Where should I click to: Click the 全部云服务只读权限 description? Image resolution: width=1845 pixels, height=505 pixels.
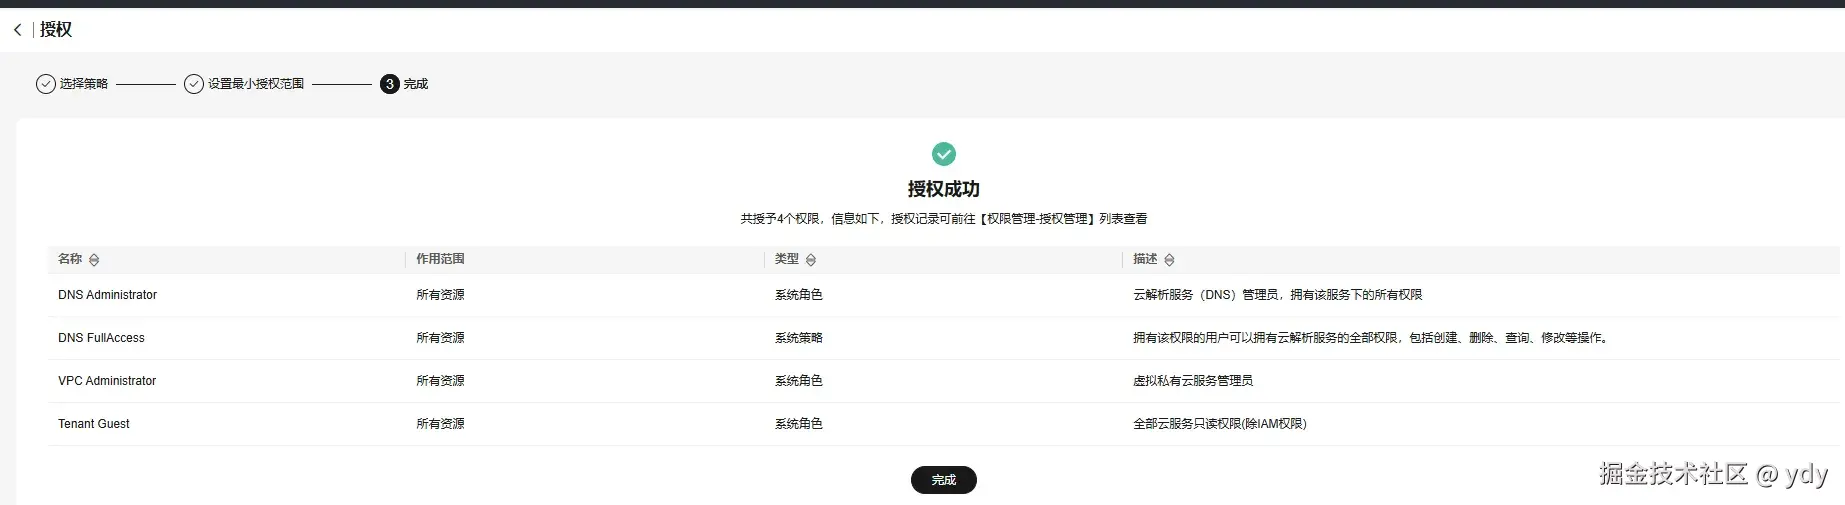pyautogui.click(x=1220, y=424)
